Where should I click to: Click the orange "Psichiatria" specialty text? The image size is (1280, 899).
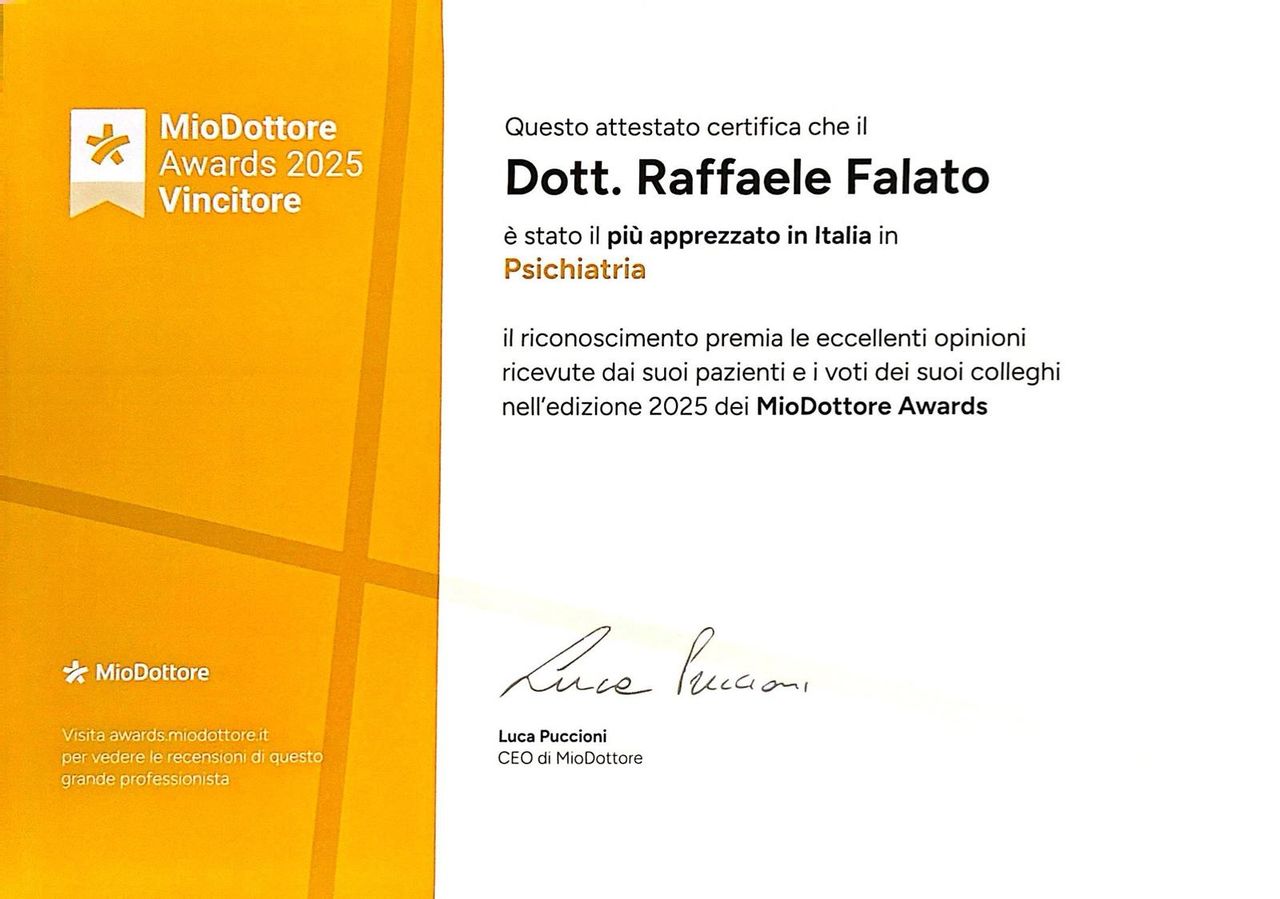[575, 270]
